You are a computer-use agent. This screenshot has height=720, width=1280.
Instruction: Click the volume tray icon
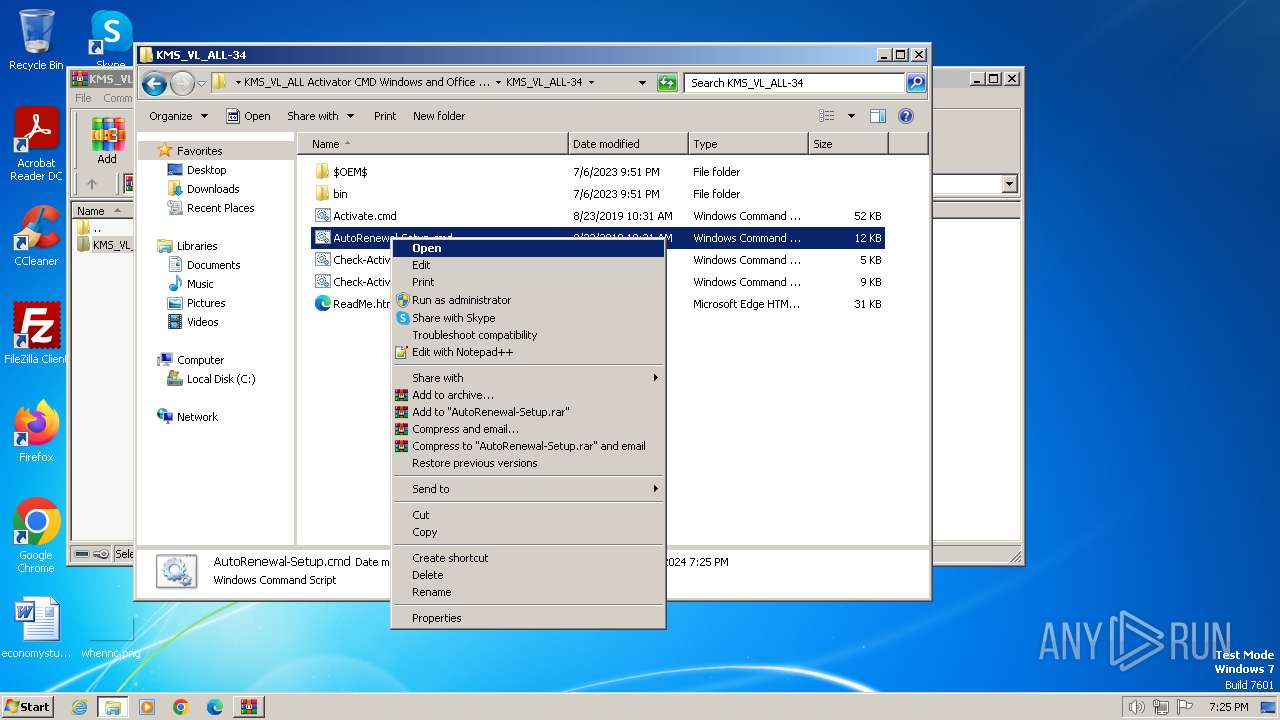tap(1136, 707)
